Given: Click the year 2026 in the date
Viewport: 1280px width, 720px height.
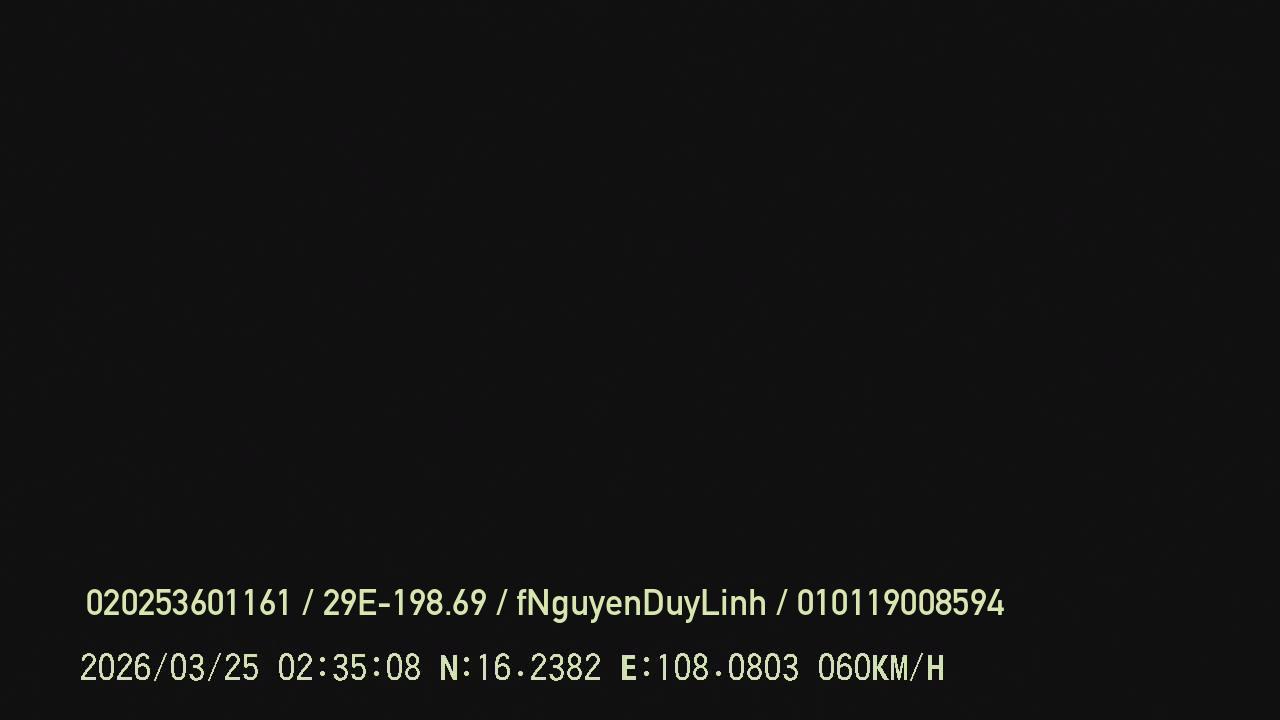Looking at the screenshot, I should coord(115,668).
